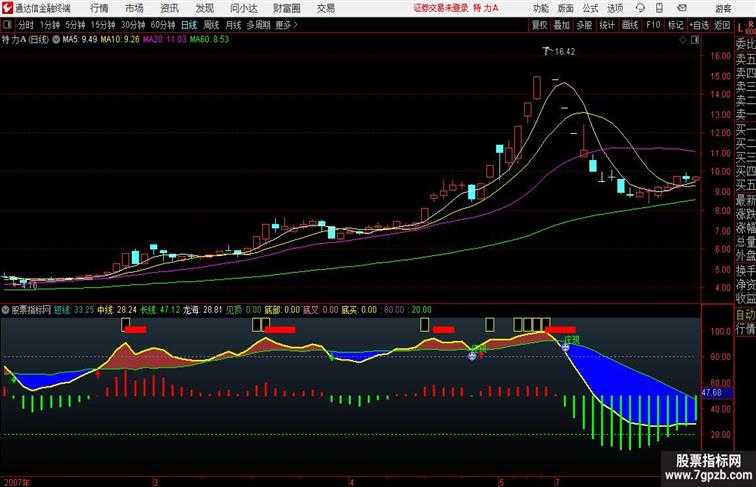Click the 复权 button
756x487 pixels.
pos(539,25)
